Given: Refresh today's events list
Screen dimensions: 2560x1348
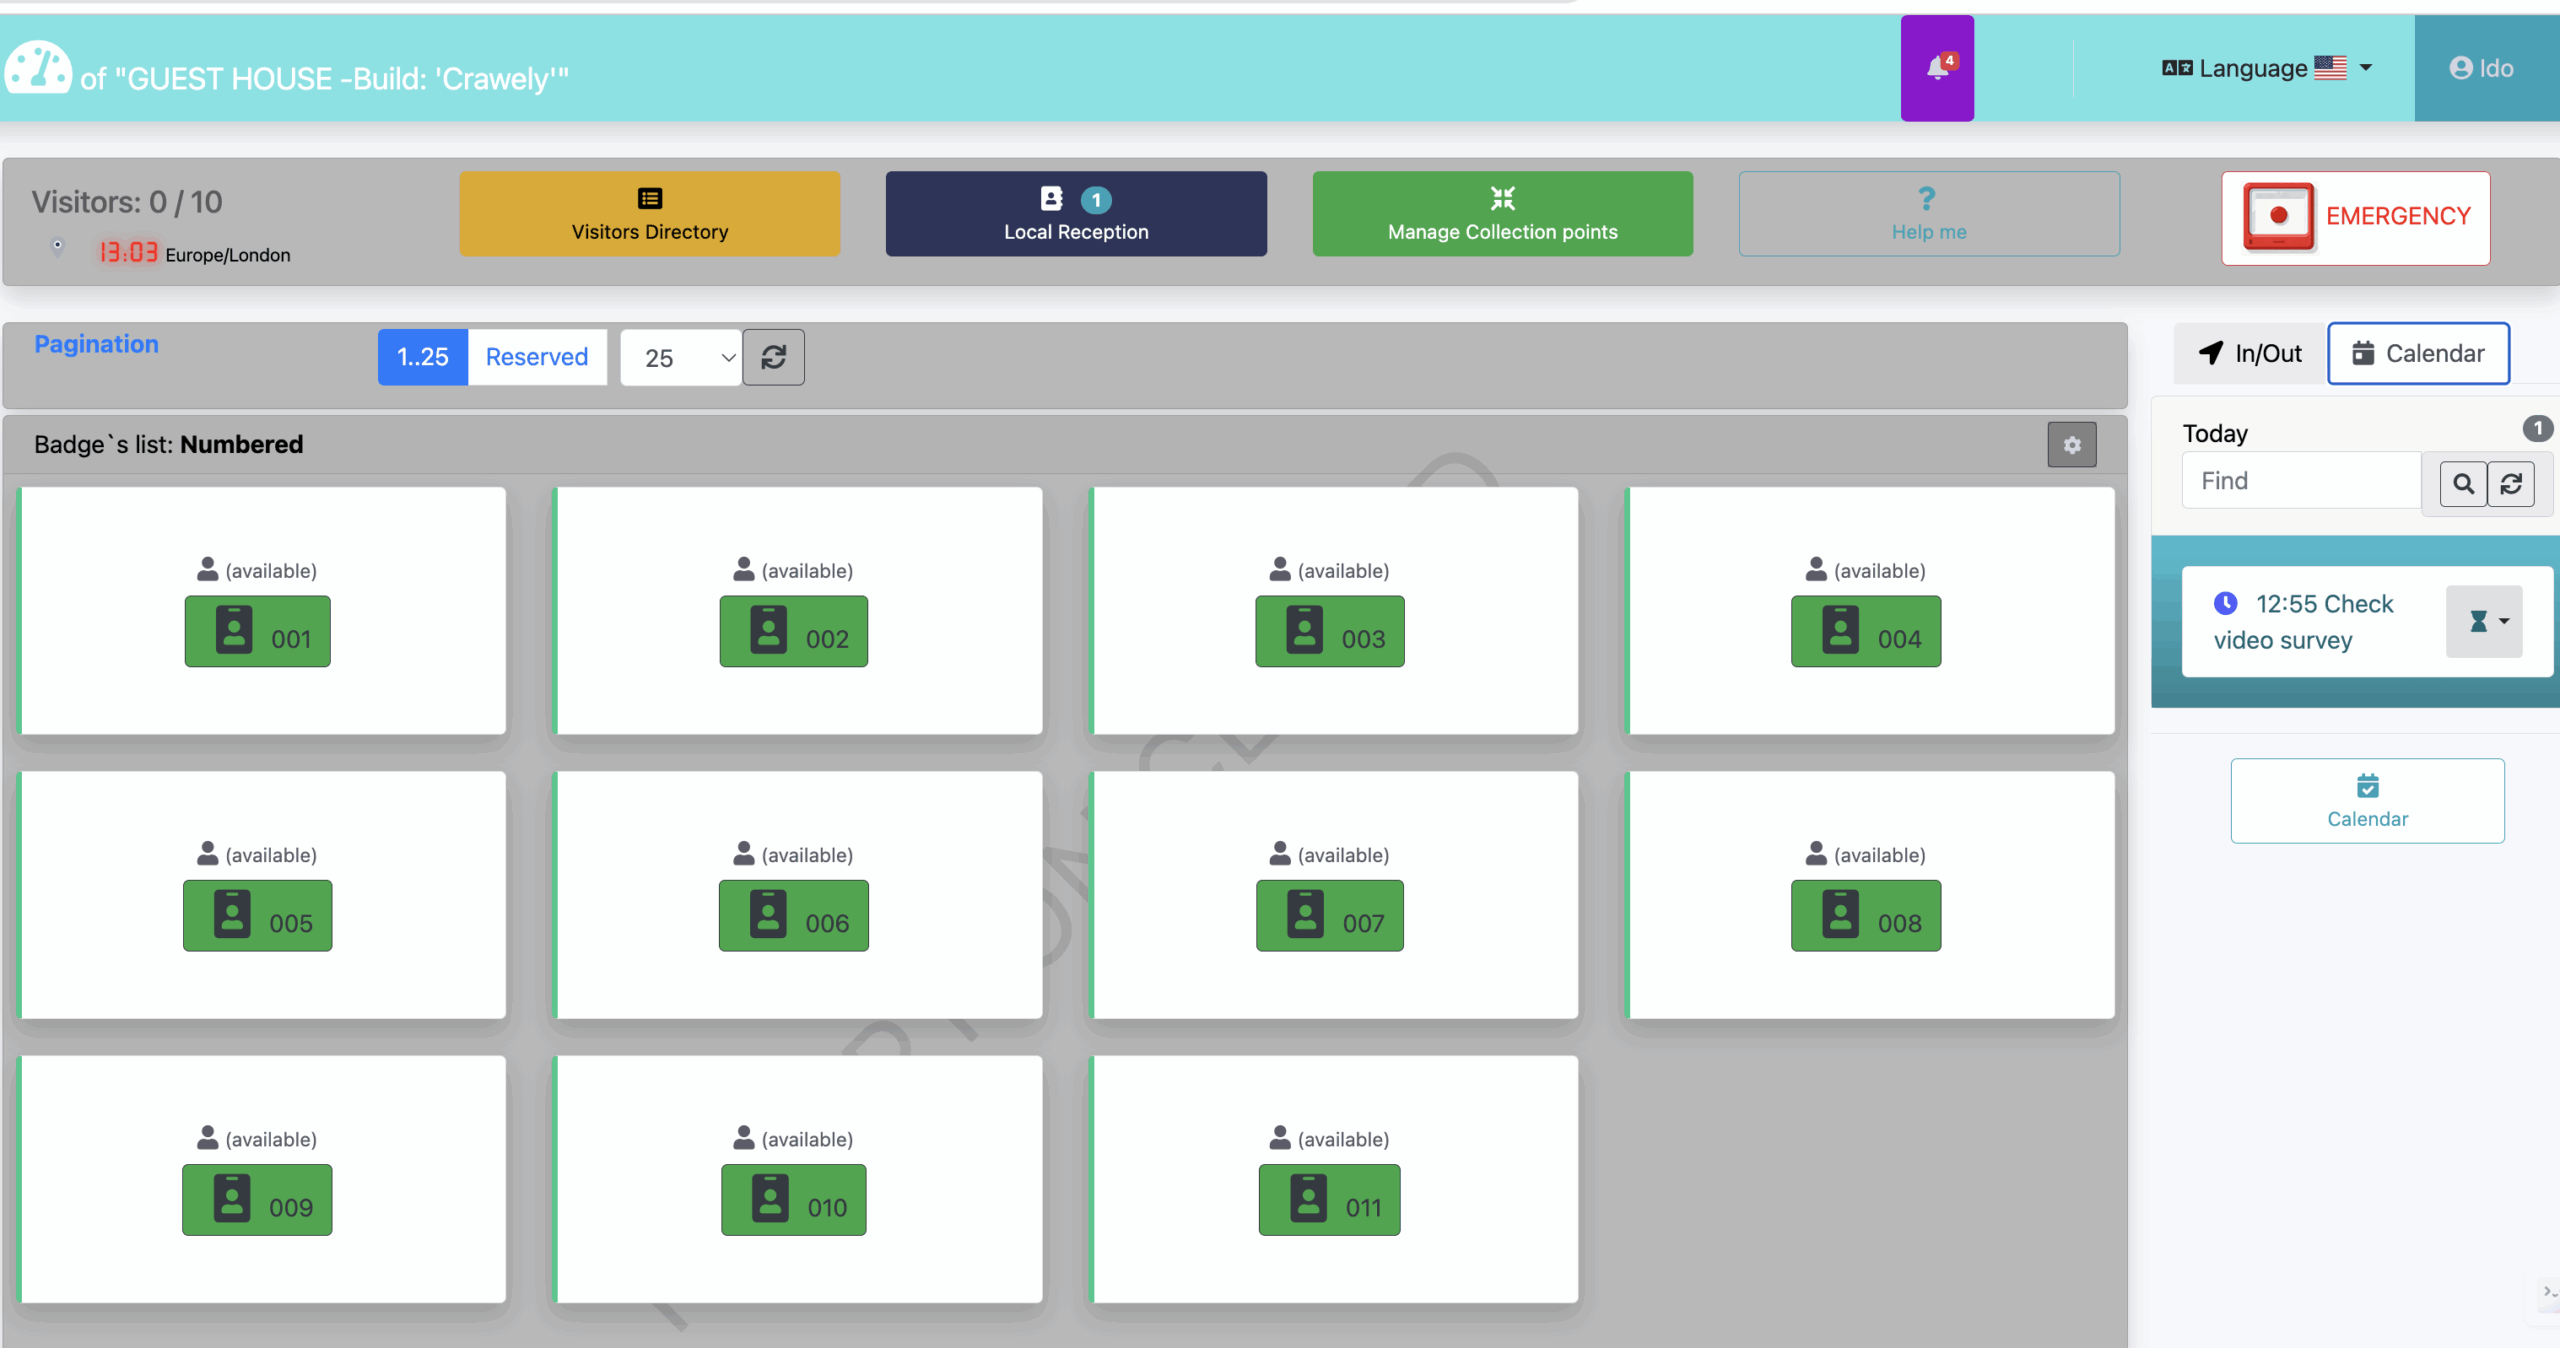Looking at the screenshot, I should tap(2511, 484).
